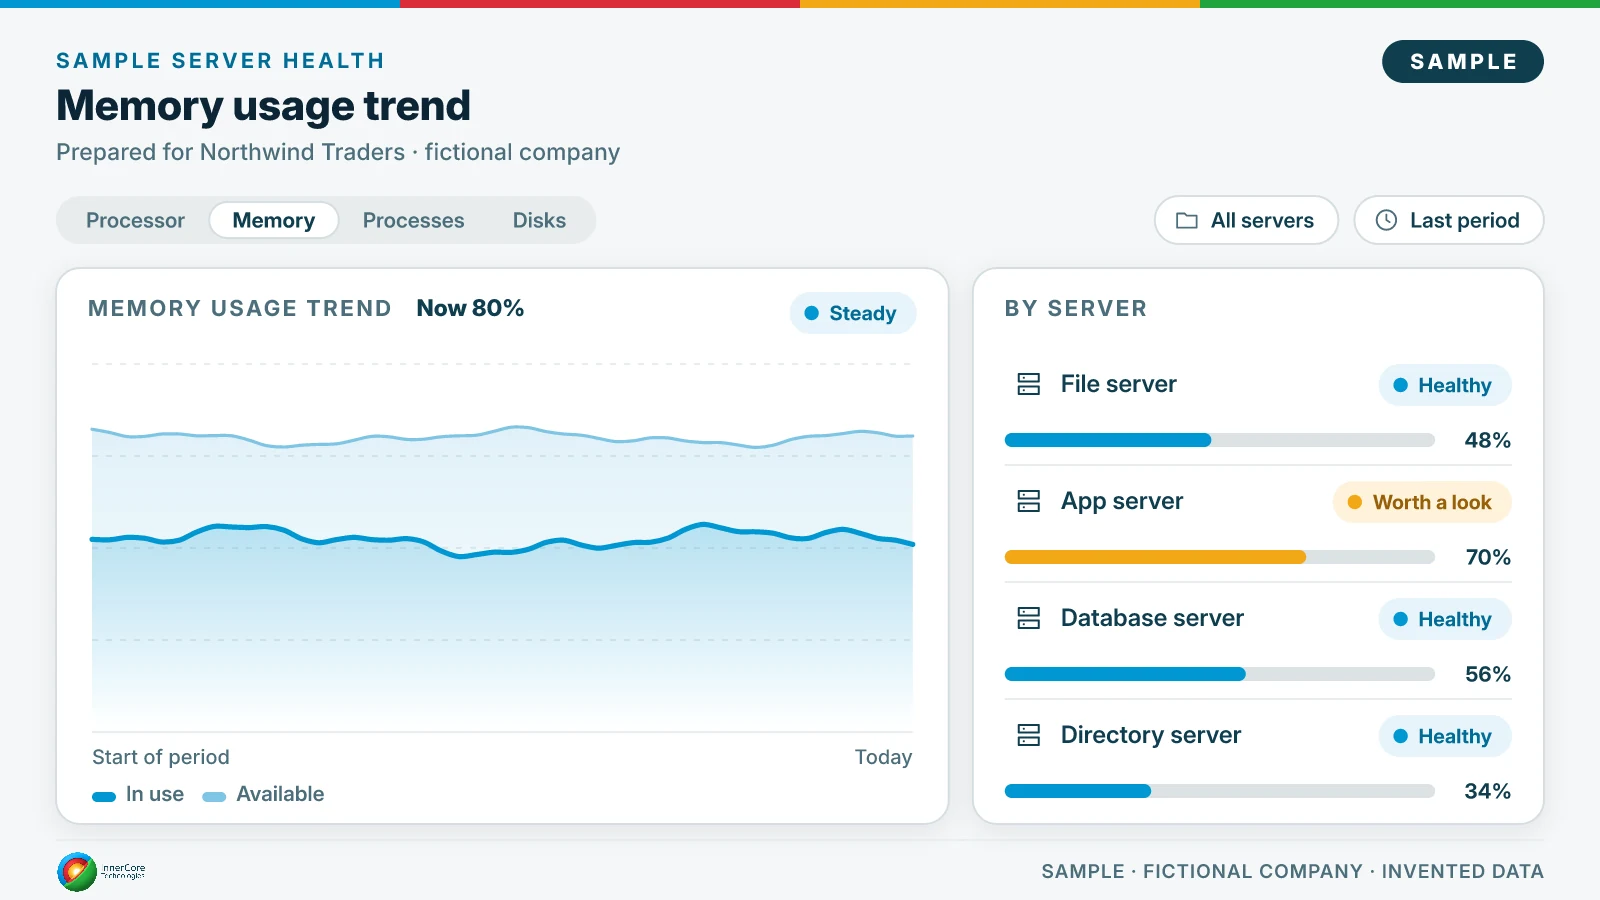
Task: Click the Start of period axis label
Action: 161,757
